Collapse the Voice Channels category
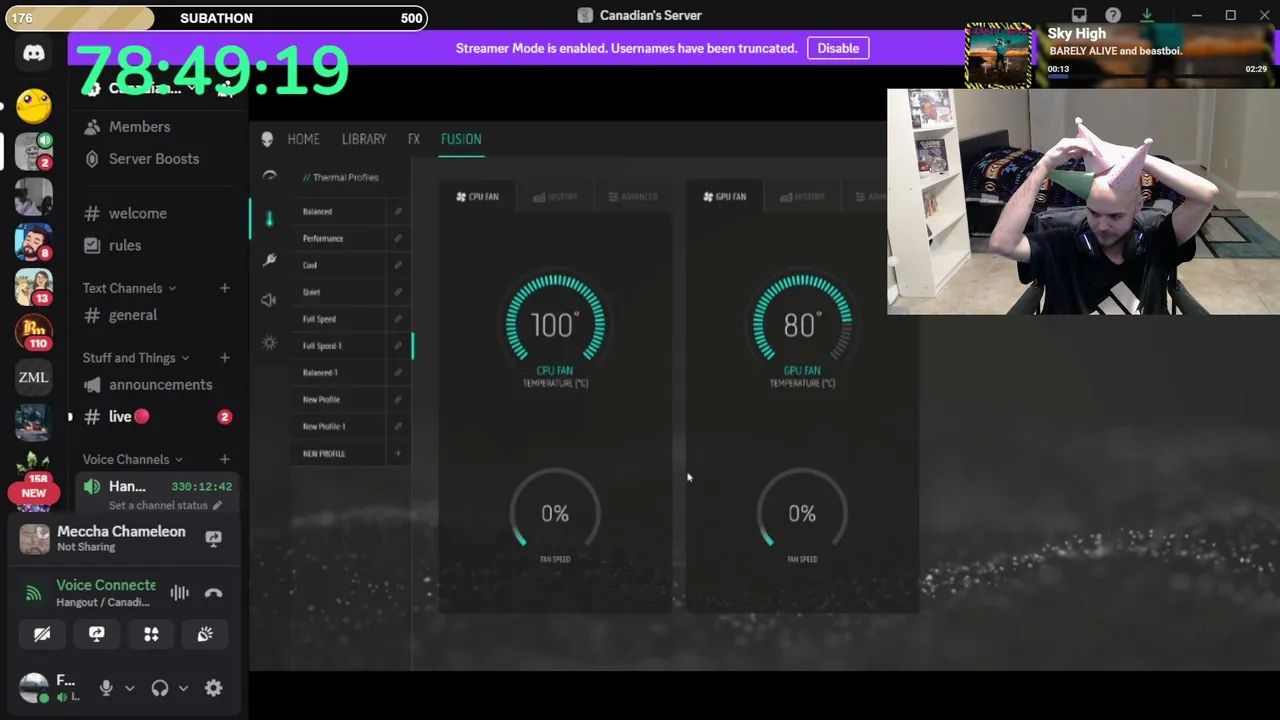 (x=133, y=459)
